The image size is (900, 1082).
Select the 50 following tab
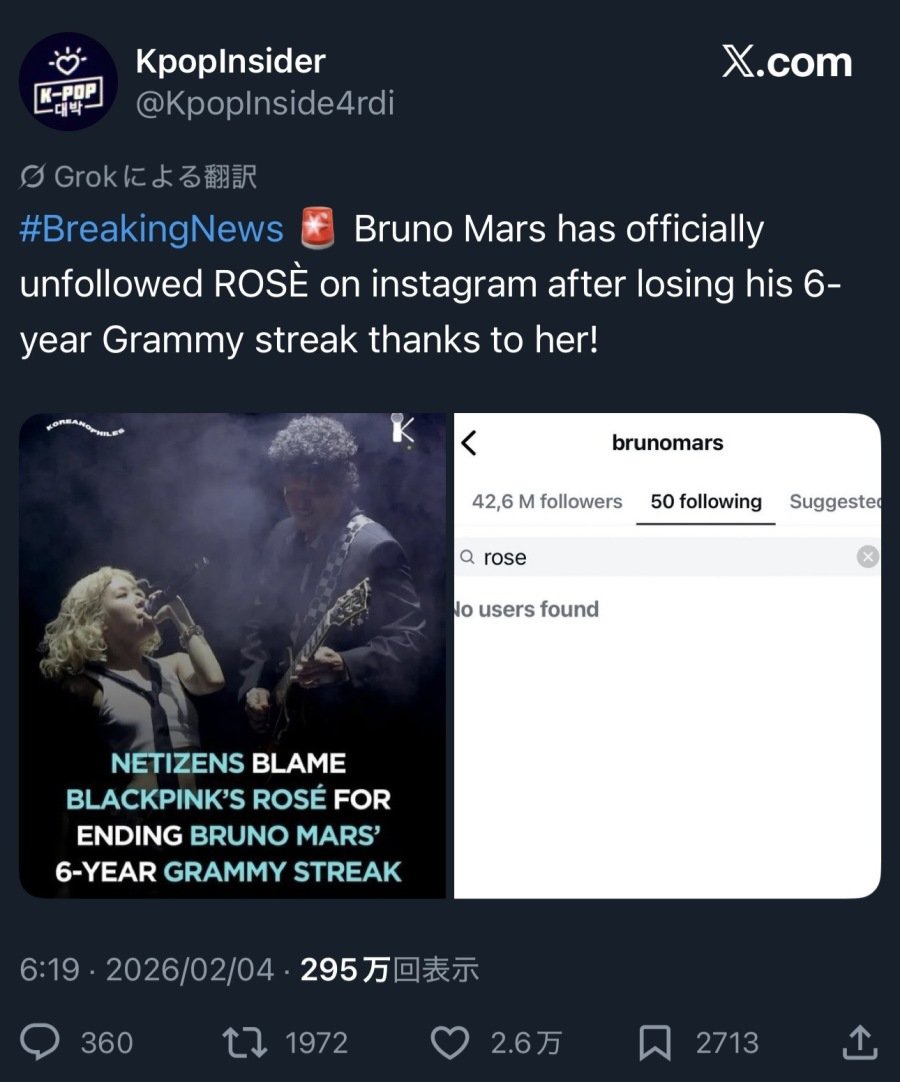tap(706, 502)
